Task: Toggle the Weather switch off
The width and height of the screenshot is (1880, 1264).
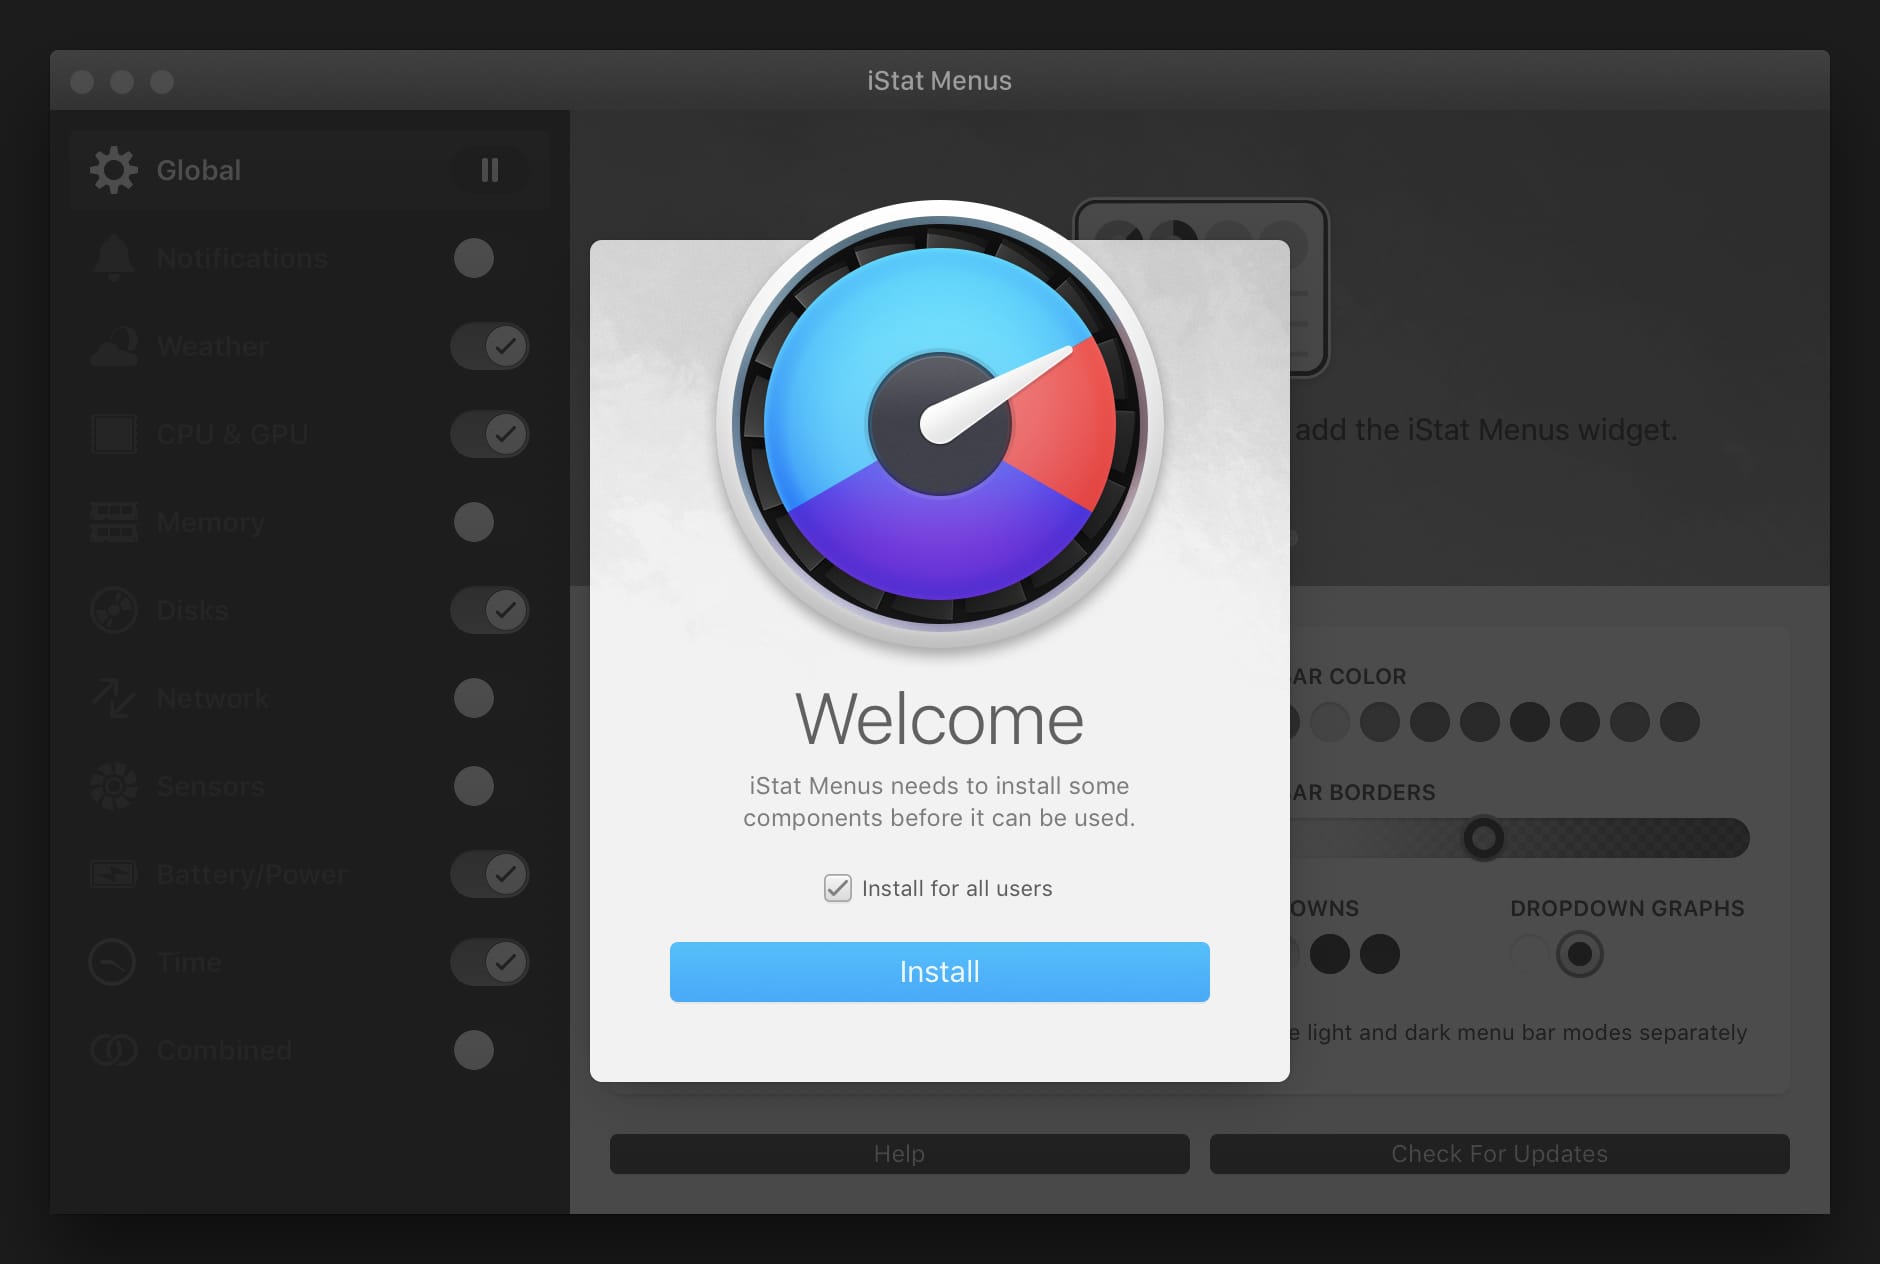Action: click(490, 346)
